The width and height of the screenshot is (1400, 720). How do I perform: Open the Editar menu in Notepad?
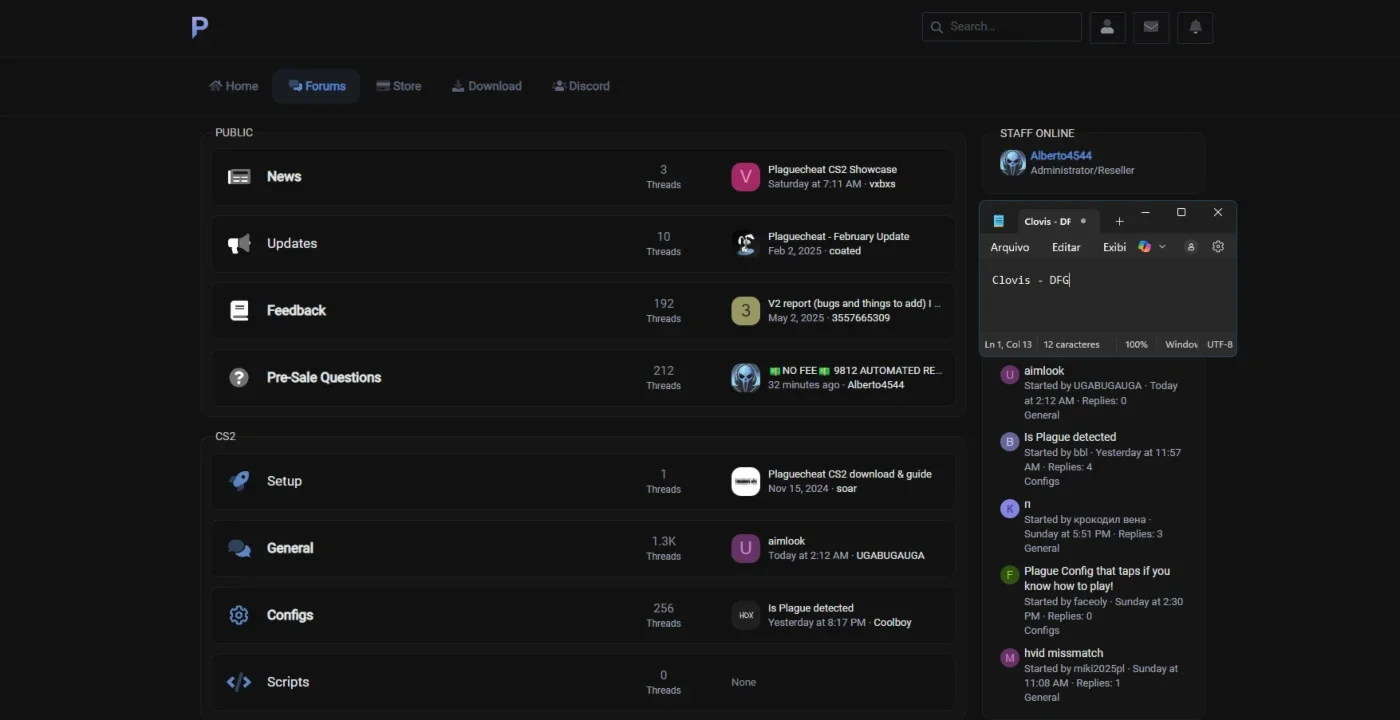point(1066,247)
